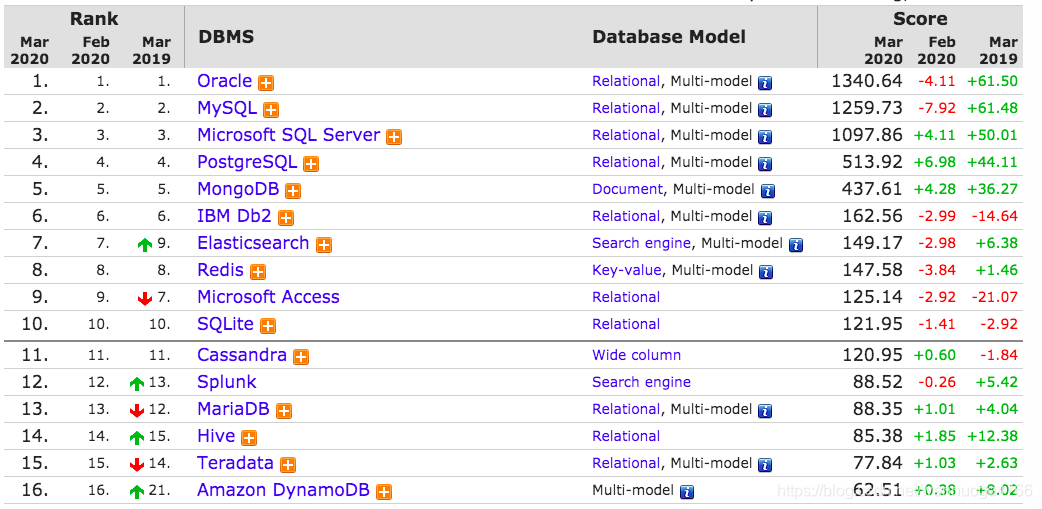Click the Key-value link in Redis row
1042x509 pixels.
tap(627, 270)
